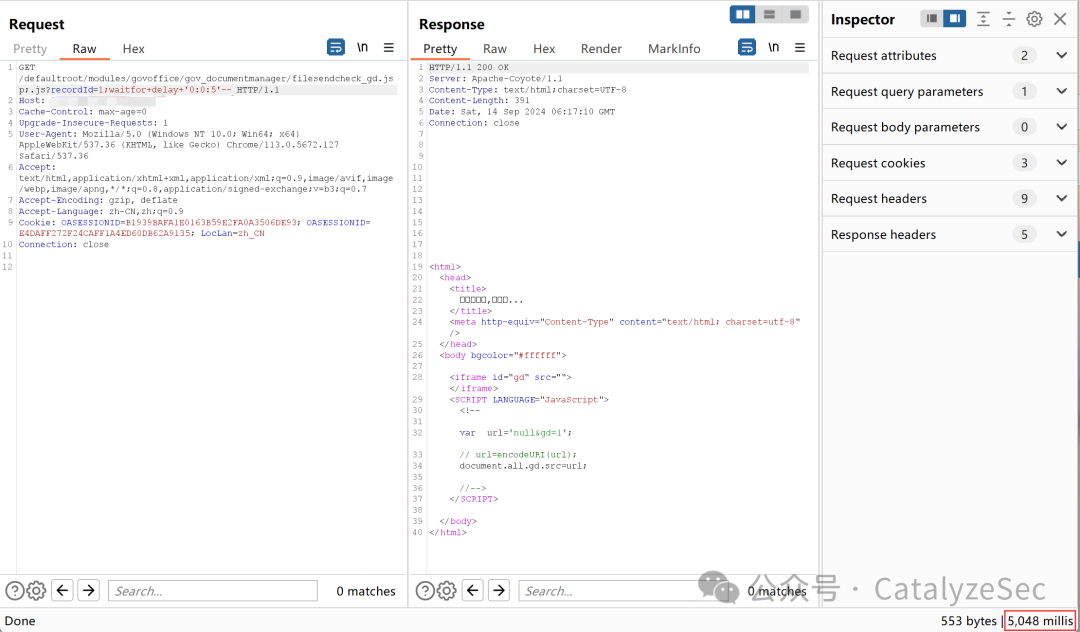1080x632 pixels.
Task: Click the iframe id="gd" tag line
Action: (510, 377)
